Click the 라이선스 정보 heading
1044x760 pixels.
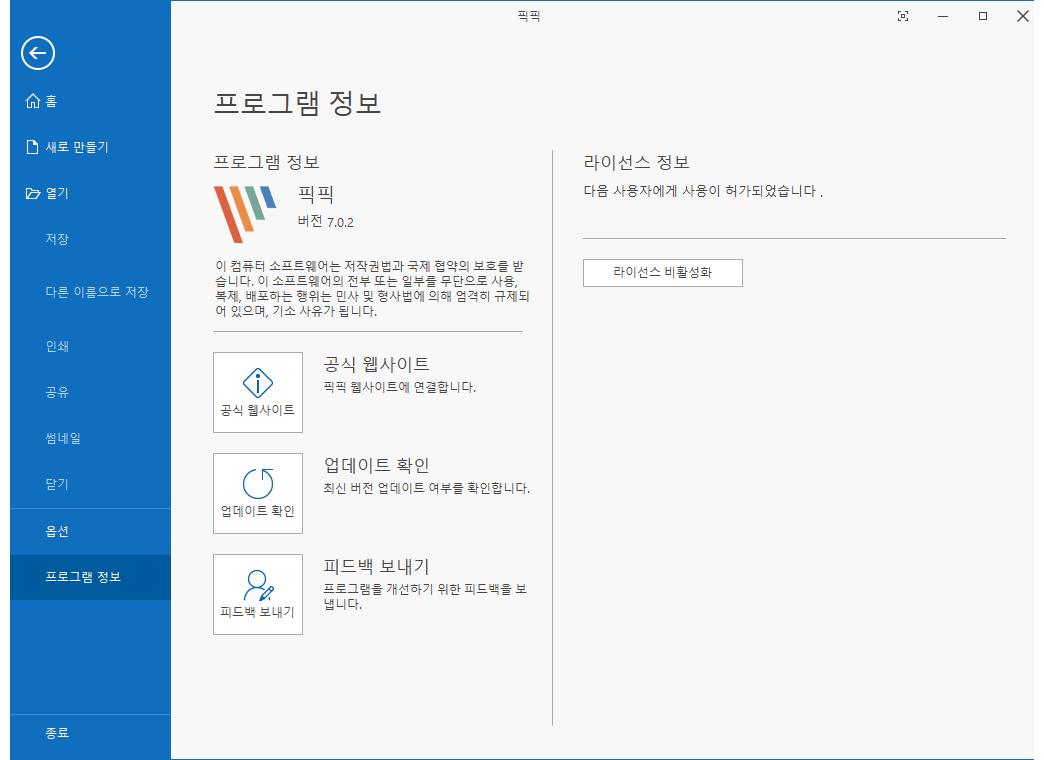[x=636, y=163]
